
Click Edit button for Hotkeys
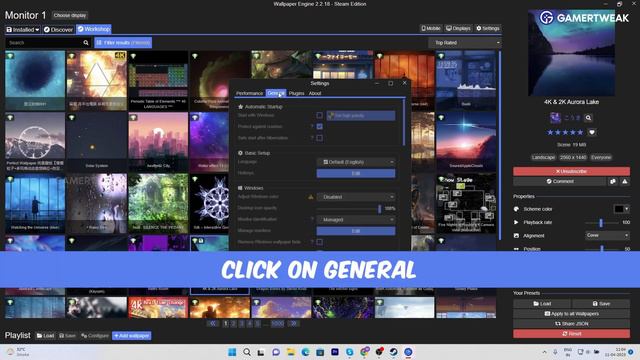356,173
